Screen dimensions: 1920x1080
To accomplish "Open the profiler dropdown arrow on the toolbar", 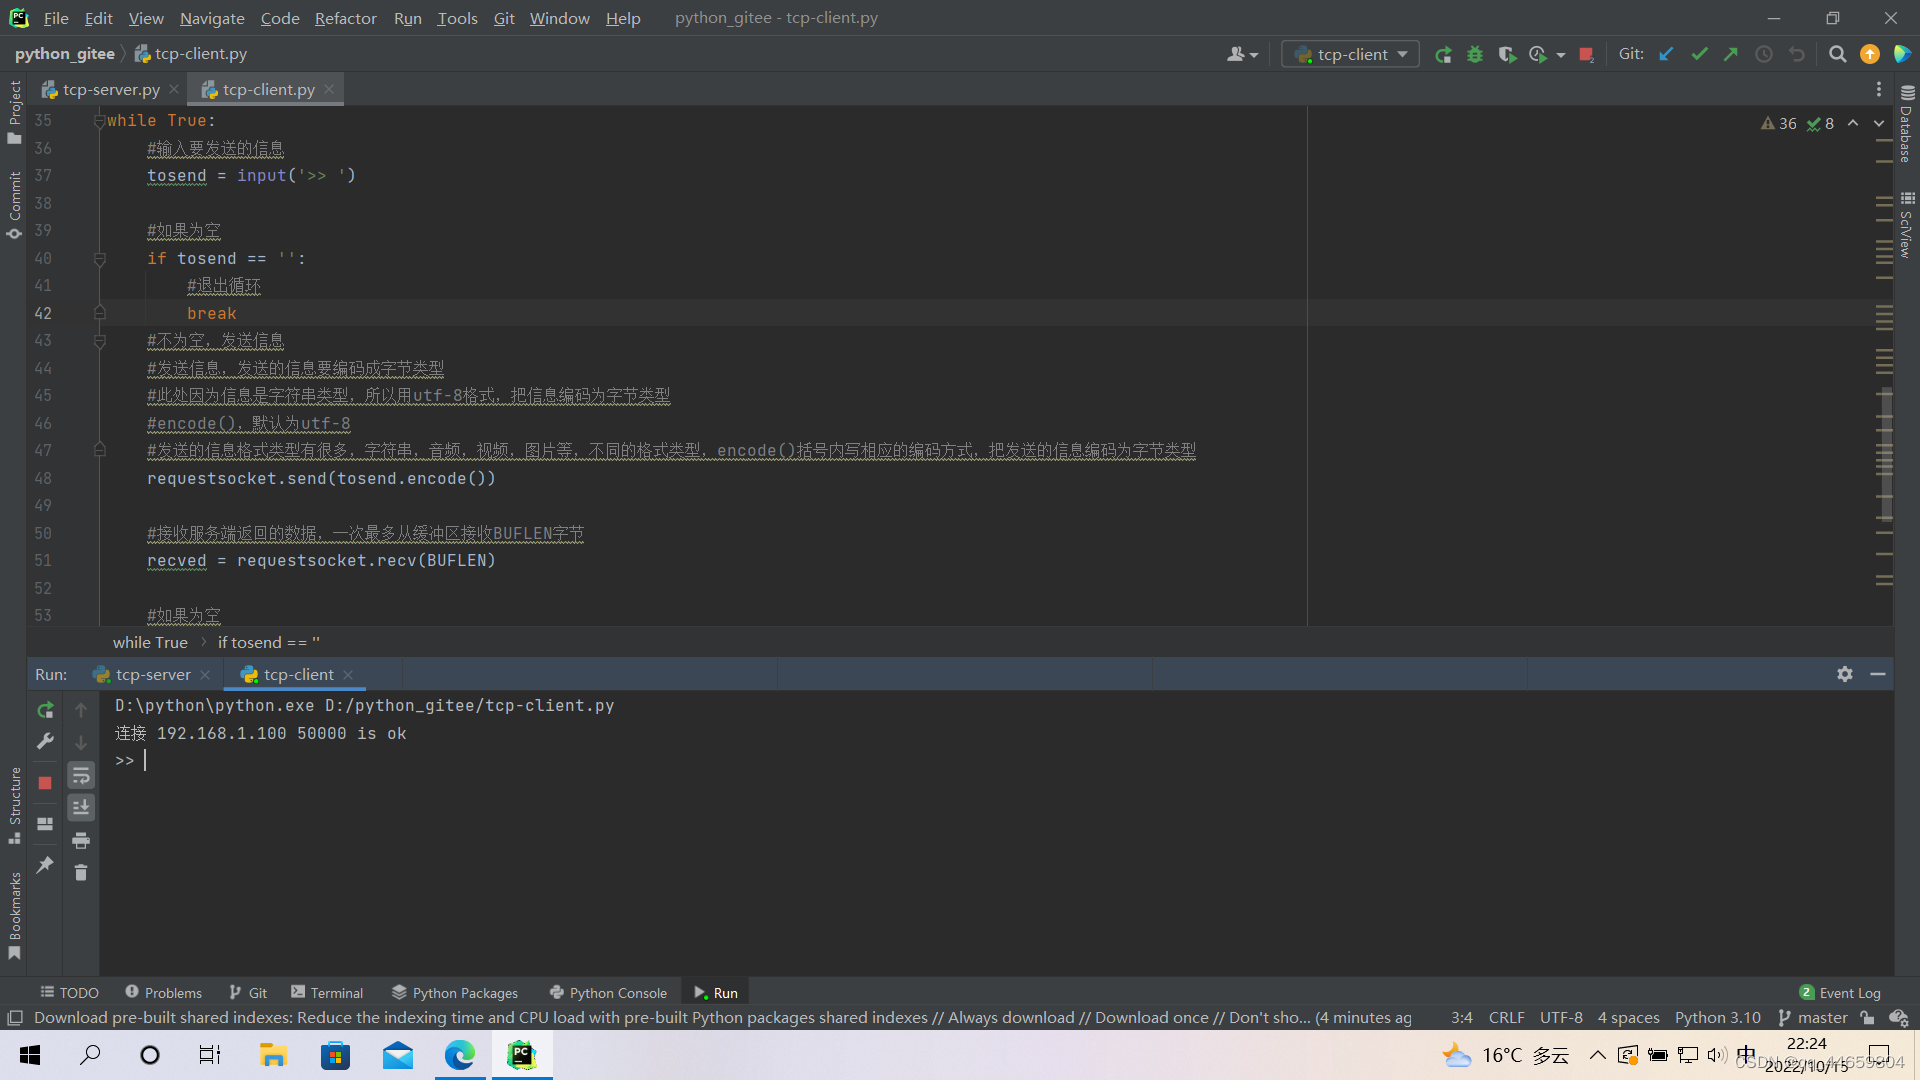I will pyautogui.click(x=1560, y=55).
